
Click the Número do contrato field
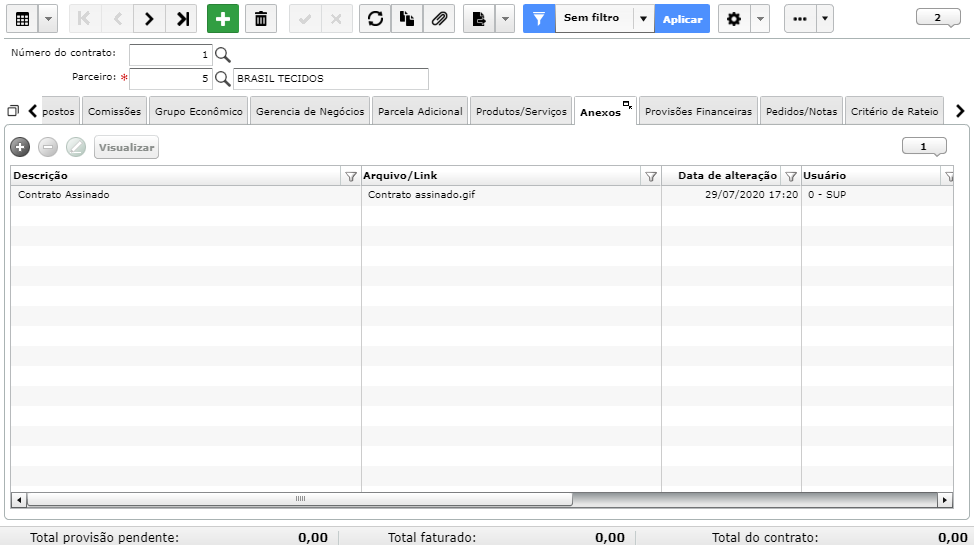[170, 55]
